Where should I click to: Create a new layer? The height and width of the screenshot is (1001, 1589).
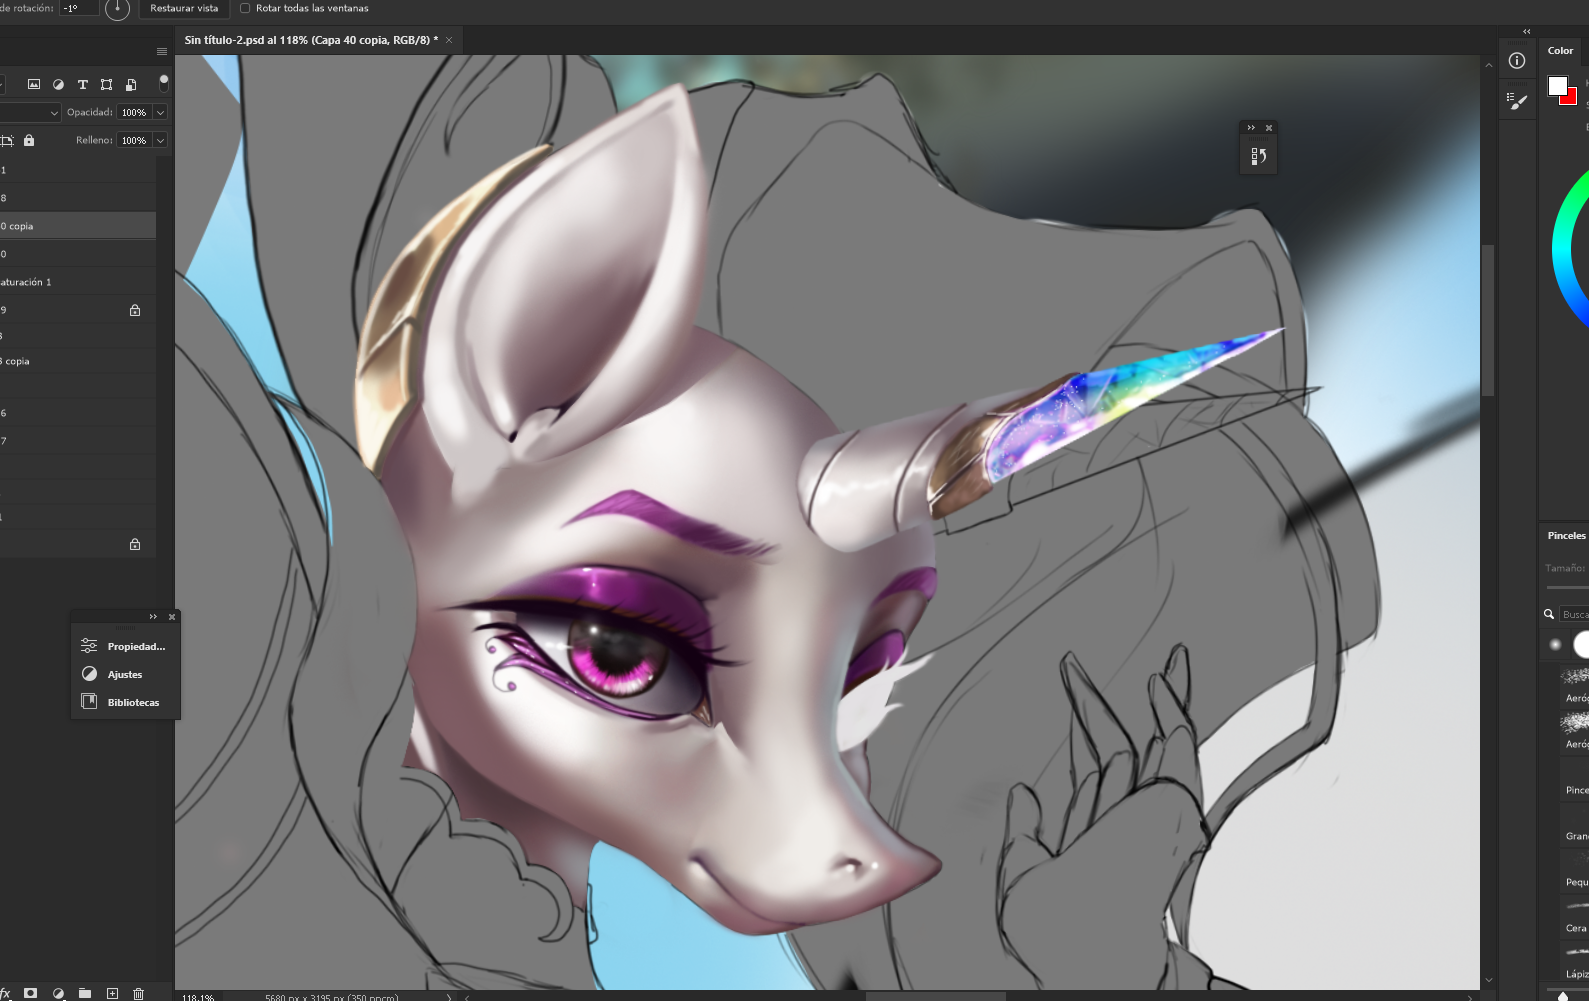point(112,993)
